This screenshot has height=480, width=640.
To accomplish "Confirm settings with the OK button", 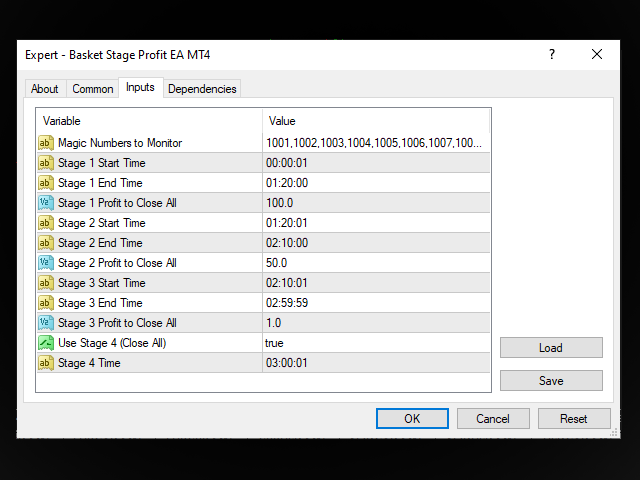I will [412, 419].
